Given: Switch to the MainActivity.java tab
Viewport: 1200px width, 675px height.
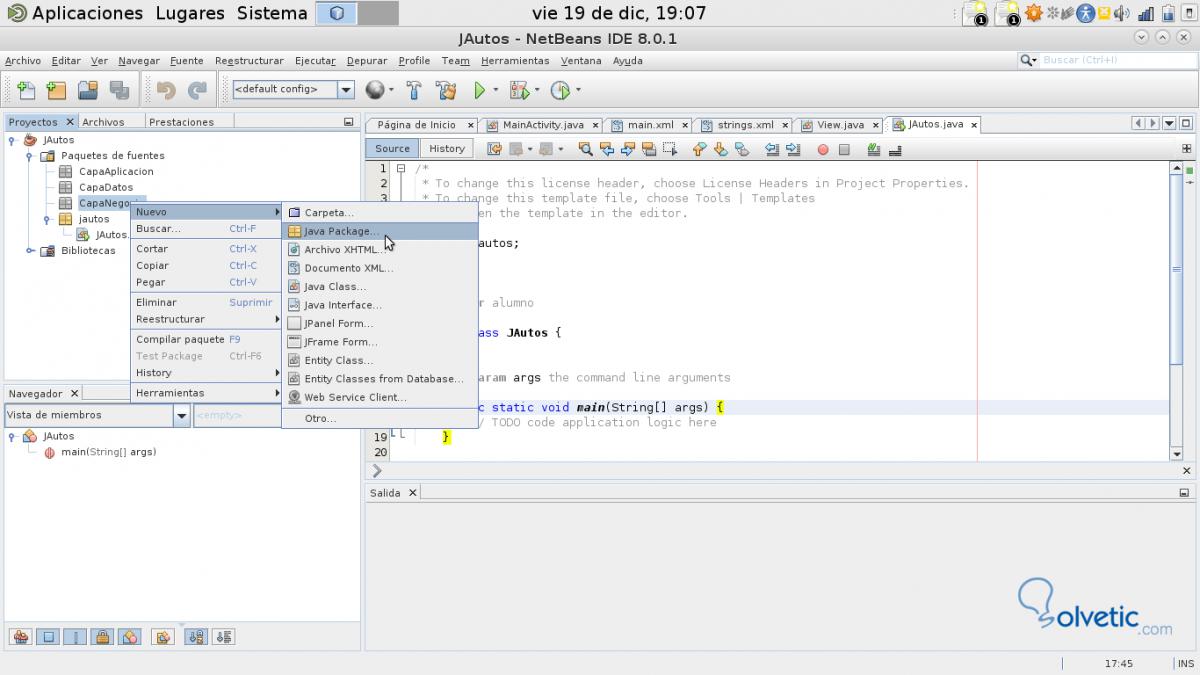Looking at the screenshot, I should (x=542, y=125).
